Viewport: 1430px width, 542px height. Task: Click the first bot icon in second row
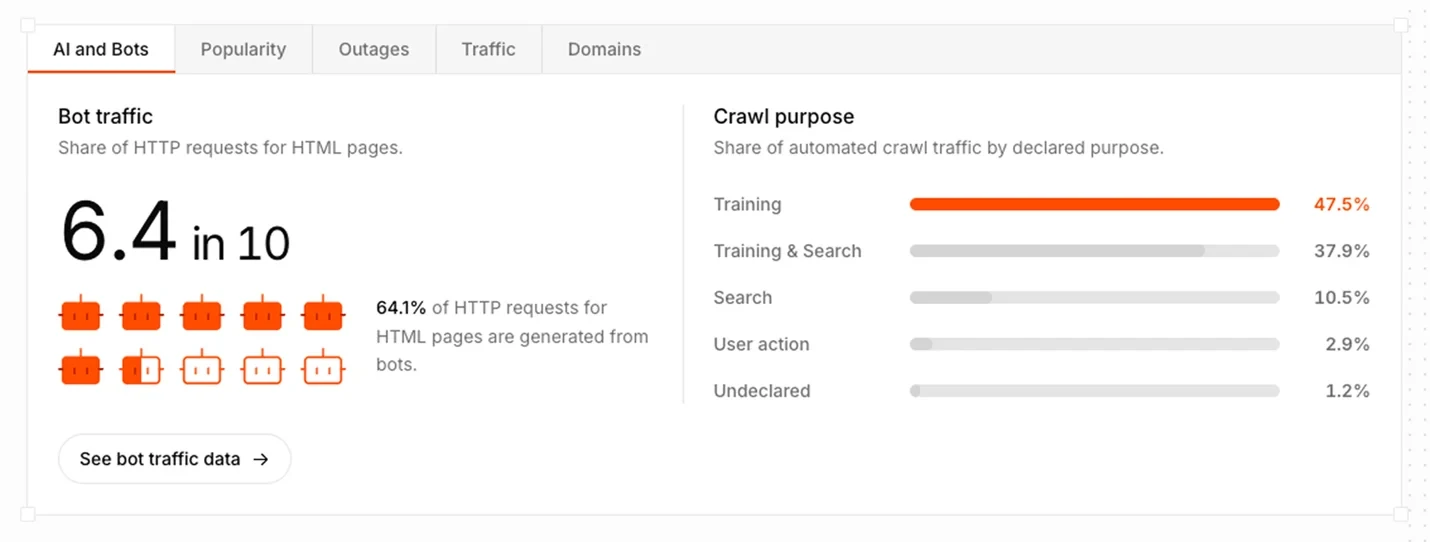click(x=80, y=368)
